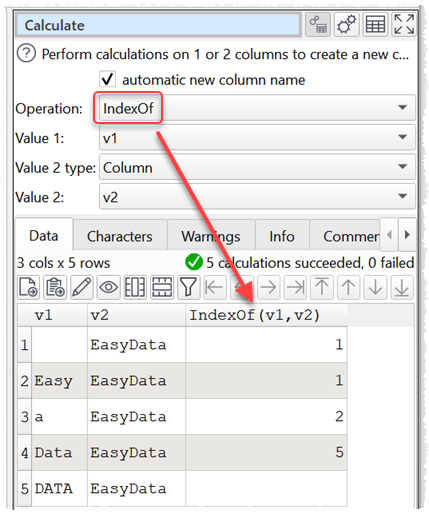Image resolution: width=429 pixels, height=514 pixels.
Task: Click the move-to-last-column arrow icon
Action: [295, 287]
